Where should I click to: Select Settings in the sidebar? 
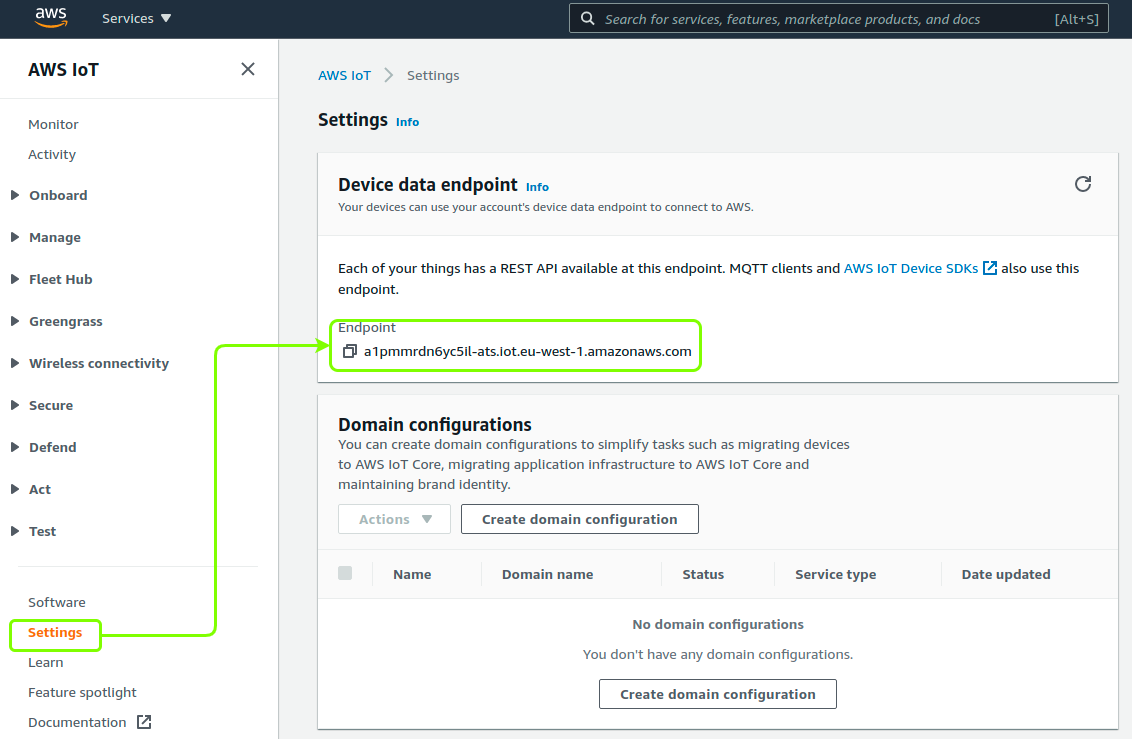[55, 632]
